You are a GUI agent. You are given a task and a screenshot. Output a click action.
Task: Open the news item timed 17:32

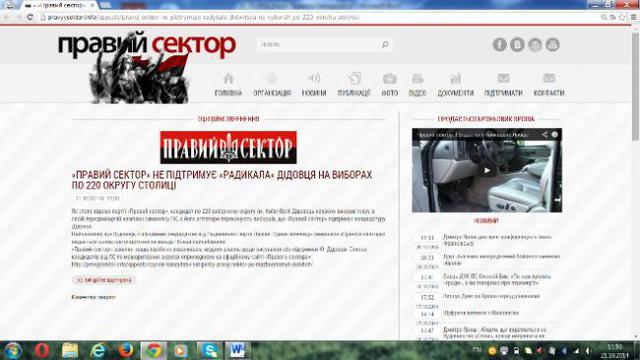[491, 296]
